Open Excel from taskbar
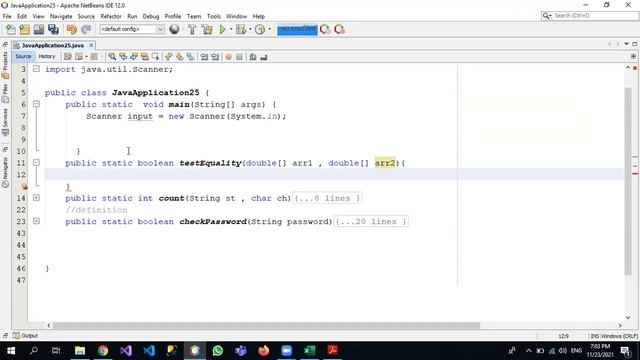The image size is (640, 360). (x=309, y=351)
